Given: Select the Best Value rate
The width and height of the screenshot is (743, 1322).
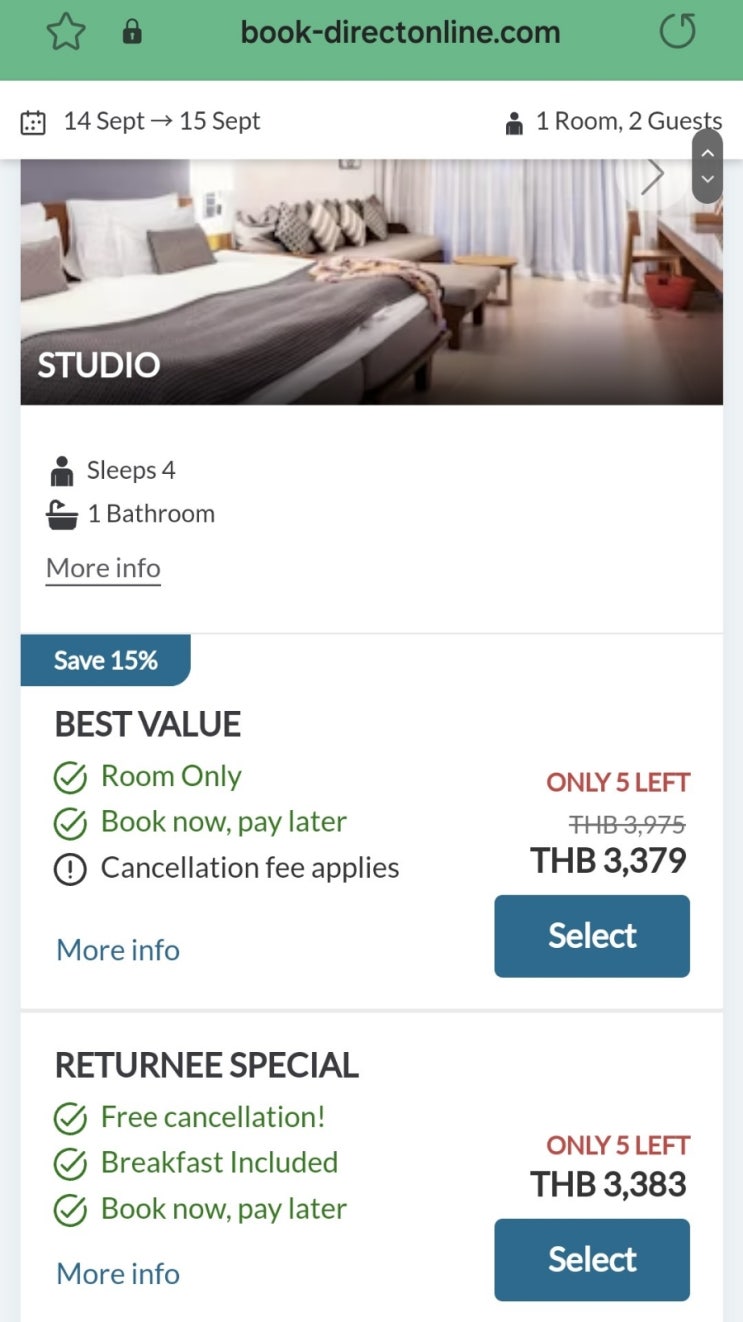Looking at the screenshot, I should coord(592,936).
